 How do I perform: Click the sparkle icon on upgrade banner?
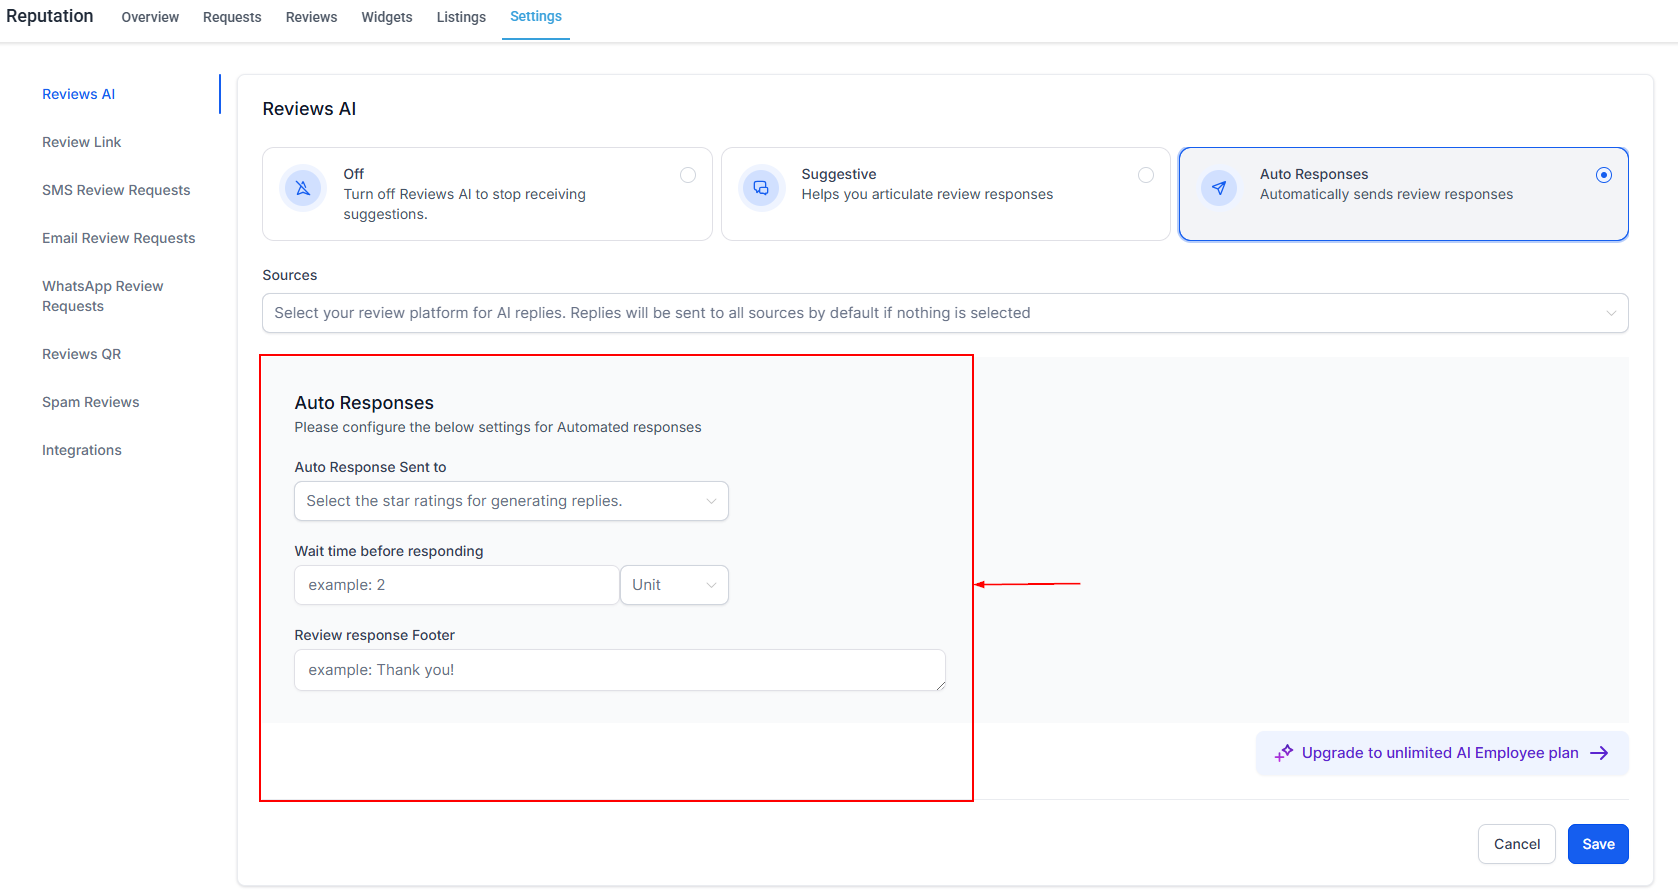click(1284, 753)
